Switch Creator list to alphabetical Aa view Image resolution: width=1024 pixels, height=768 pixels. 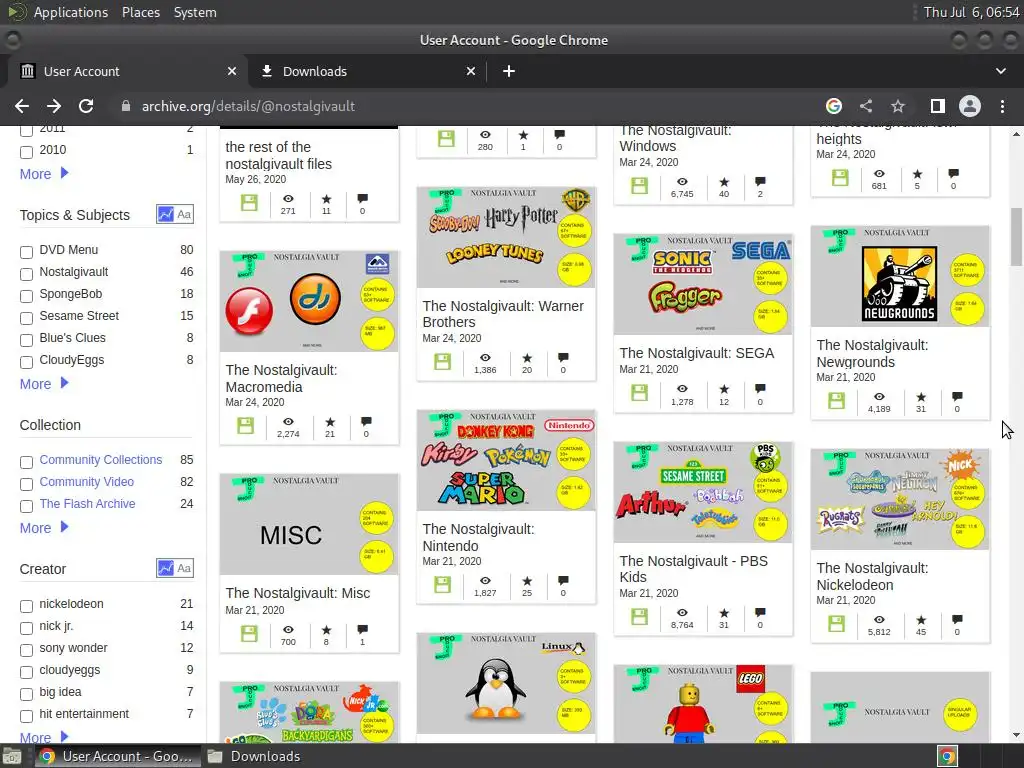coord(184,568)
